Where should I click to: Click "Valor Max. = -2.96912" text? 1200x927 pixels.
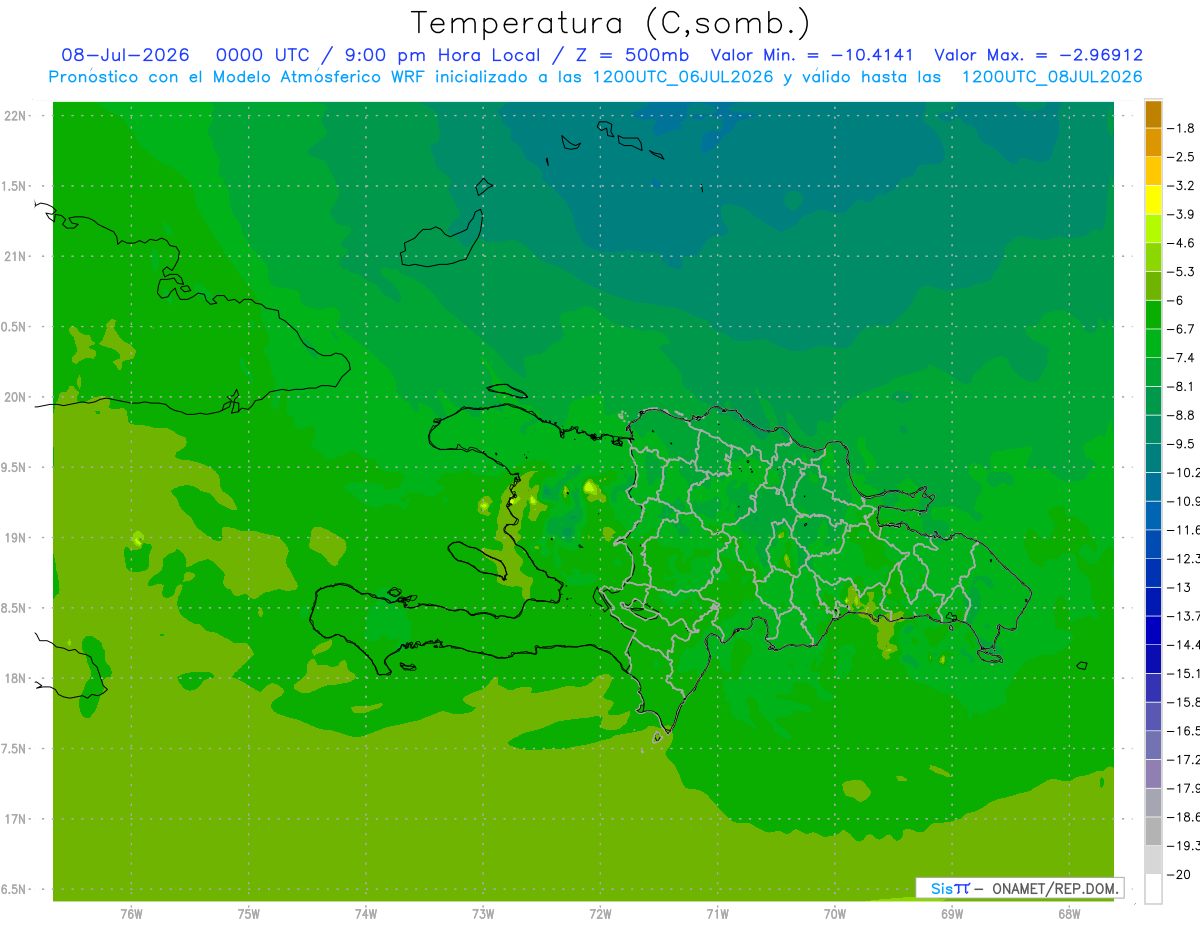pyautogui.click(x=1038, y=55)
